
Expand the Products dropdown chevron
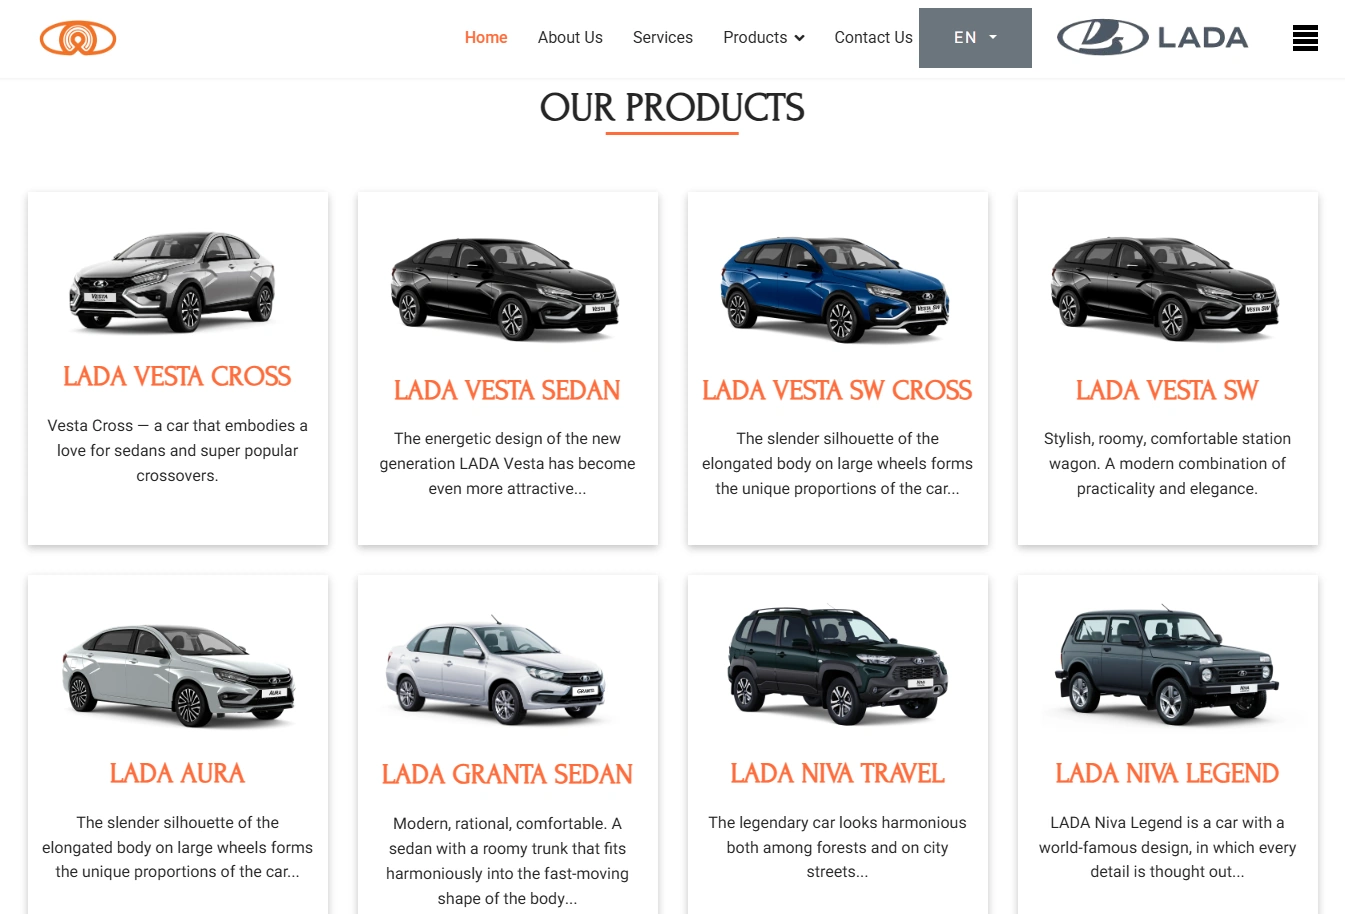[799, 38]
